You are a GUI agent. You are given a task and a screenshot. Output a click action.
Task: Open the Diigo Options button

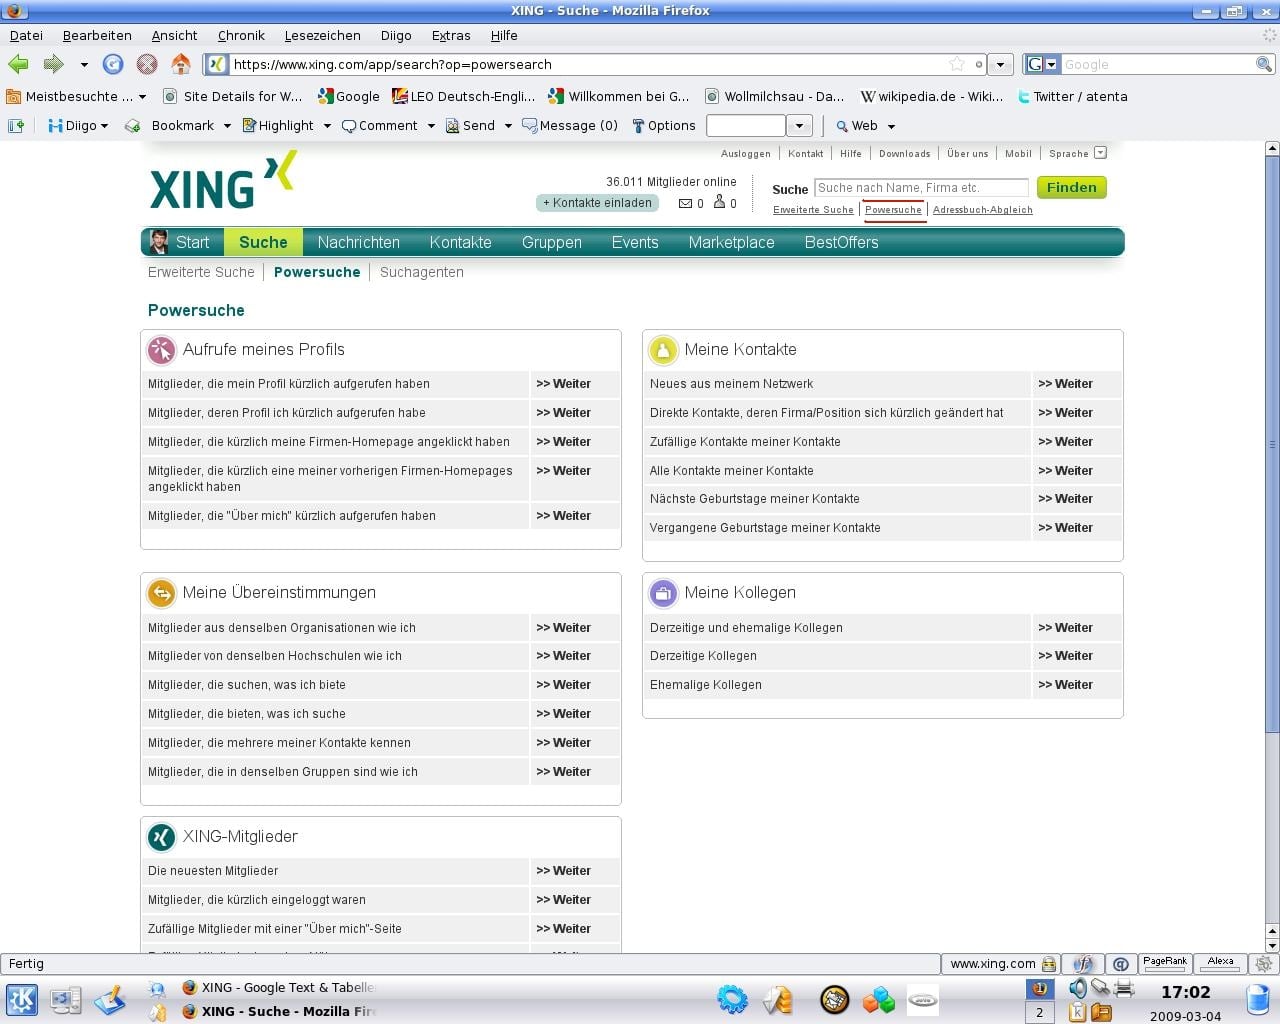click(x=663, y=126)
